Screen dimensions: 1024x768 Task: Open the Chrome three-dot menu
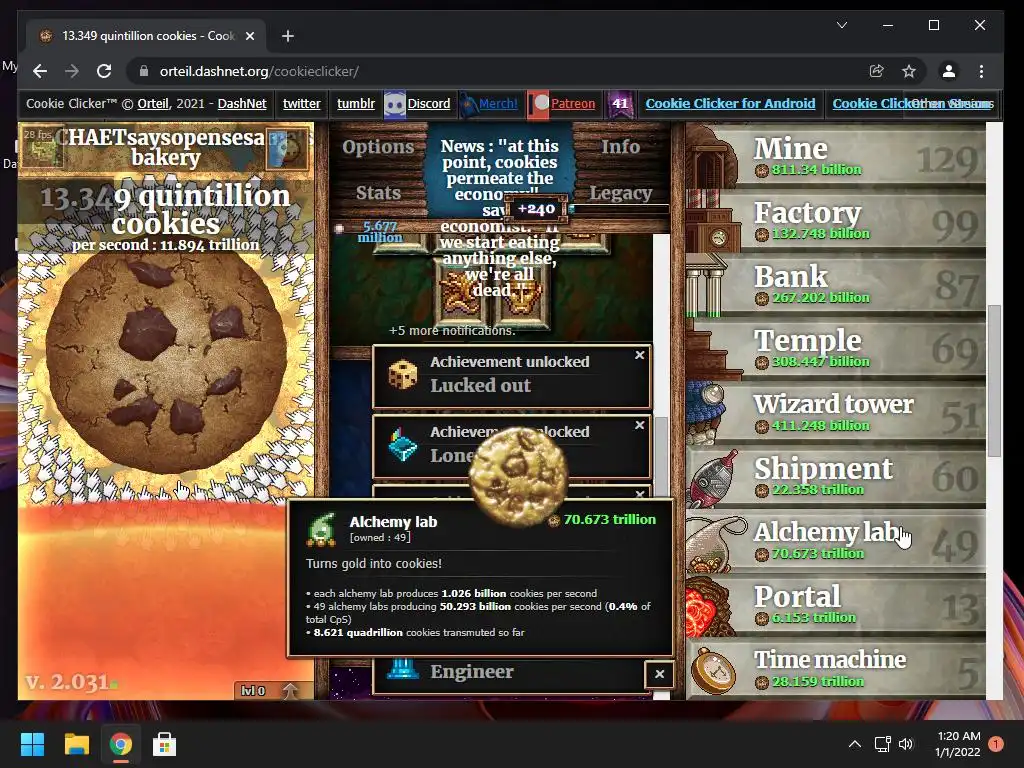coord(981,71)
